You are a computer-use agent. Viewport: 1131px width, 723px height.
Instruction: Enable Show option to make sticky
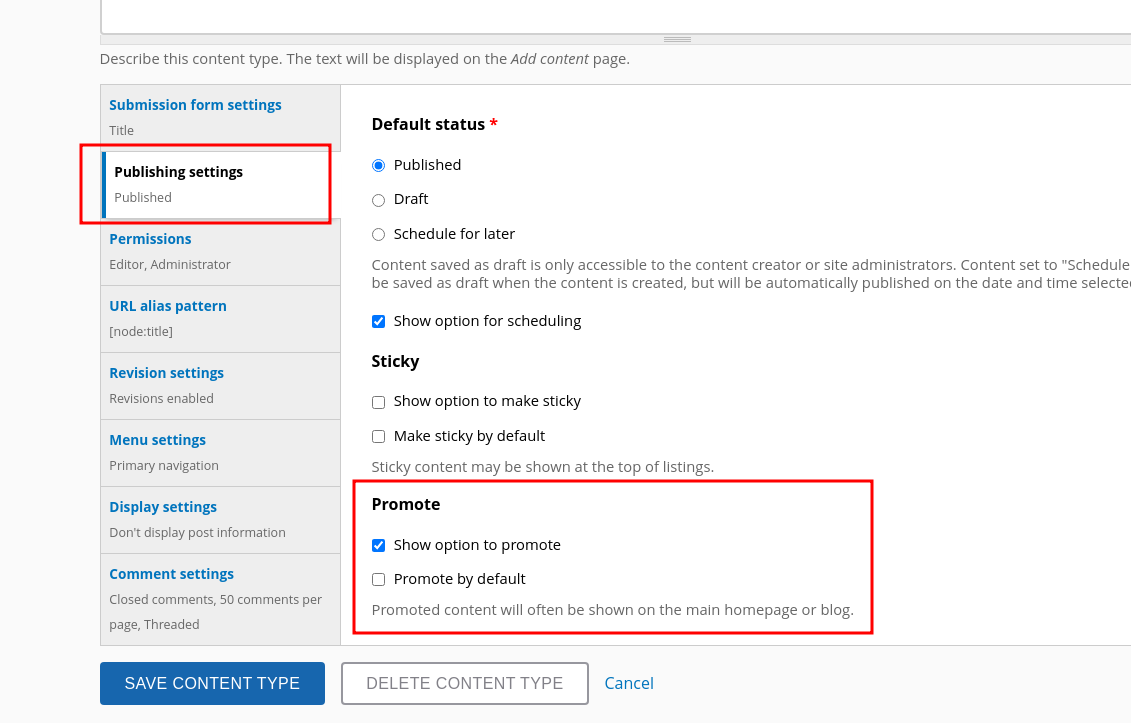coord(378,403)
